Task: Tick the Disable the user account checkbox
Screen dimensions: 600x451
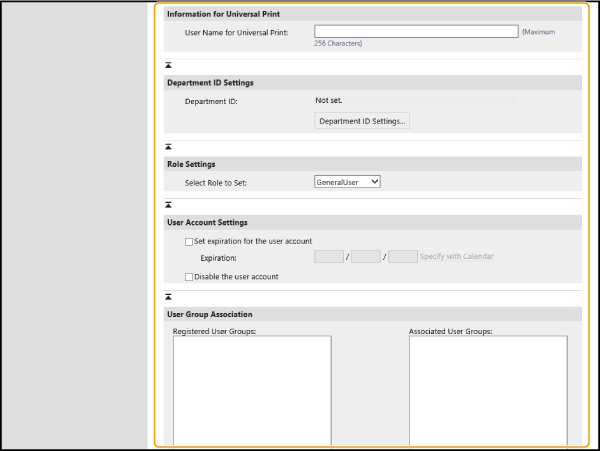Action: click(x=189, y=276)
